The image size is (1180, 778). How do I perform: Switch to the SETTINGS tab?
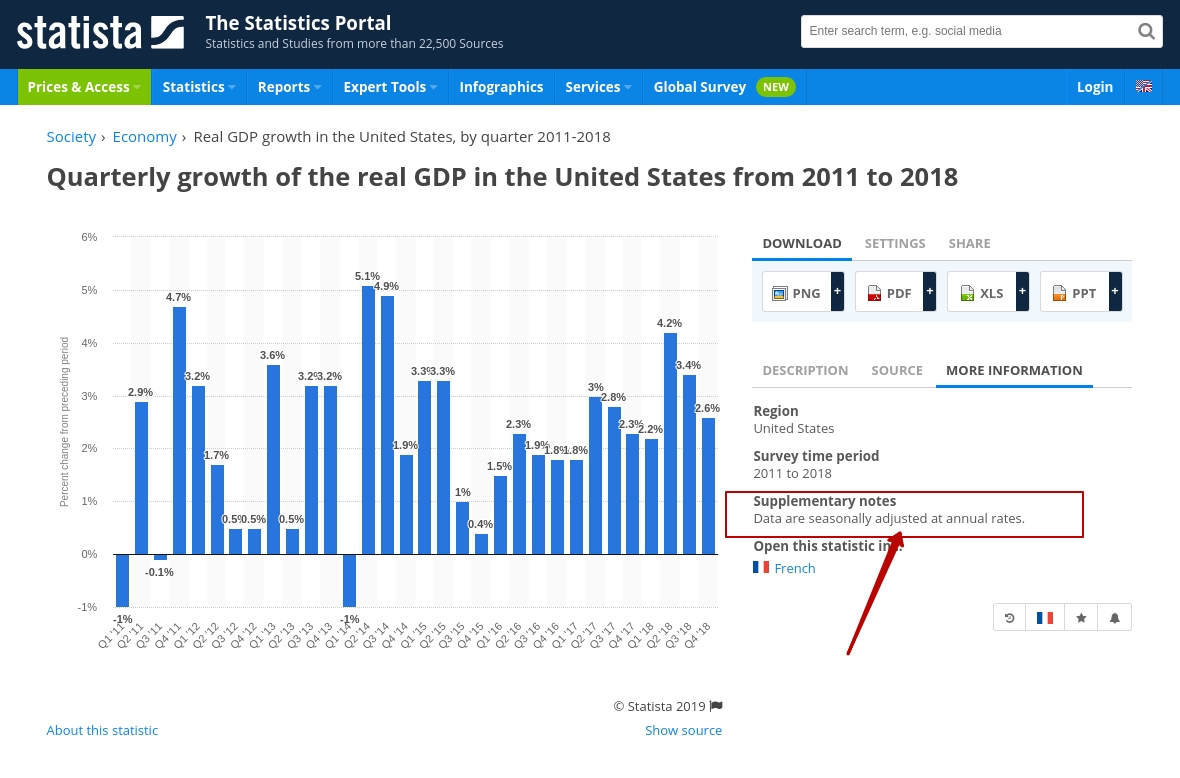[894, 243]
